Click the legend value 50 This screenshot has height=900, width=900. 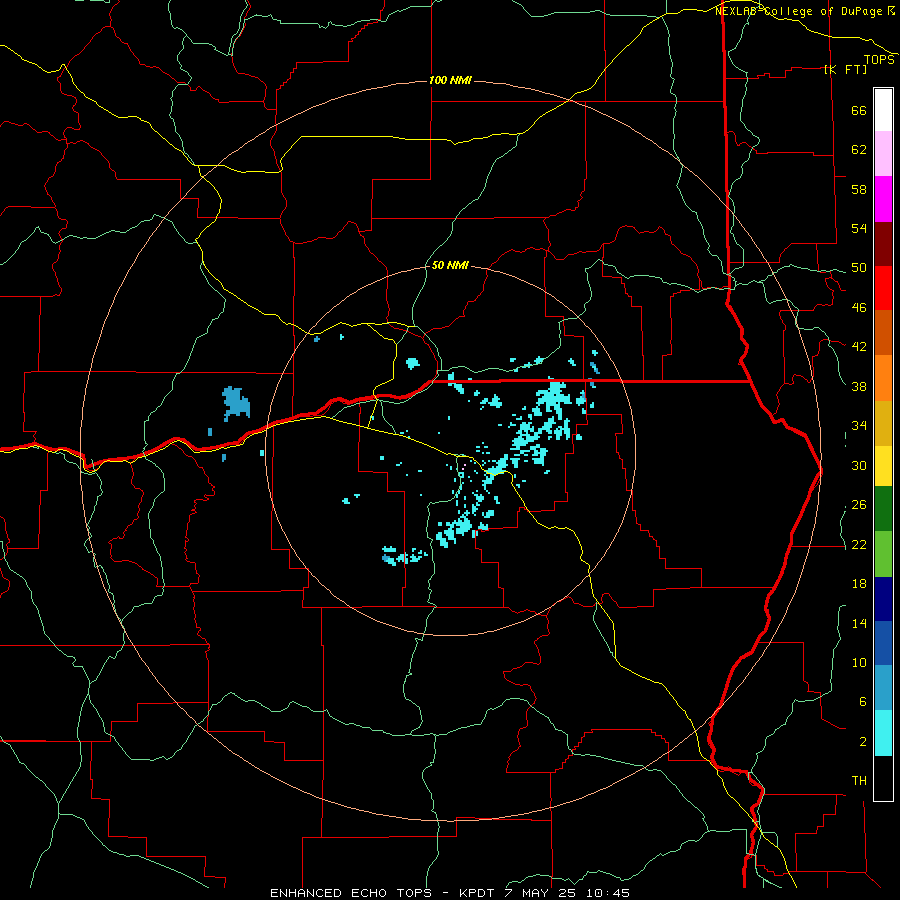[859, 268]
